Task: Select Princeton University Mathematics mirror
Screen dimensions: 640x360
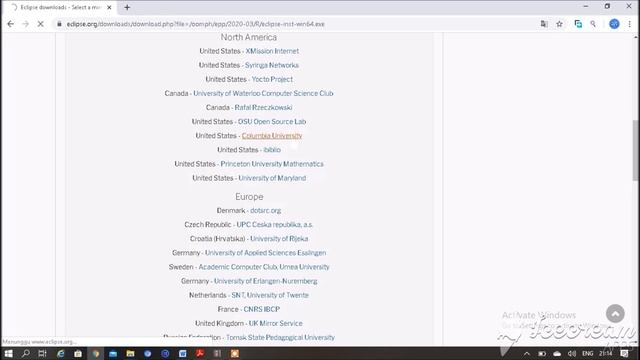Action: pyautogui.click(x=272, y=164)
